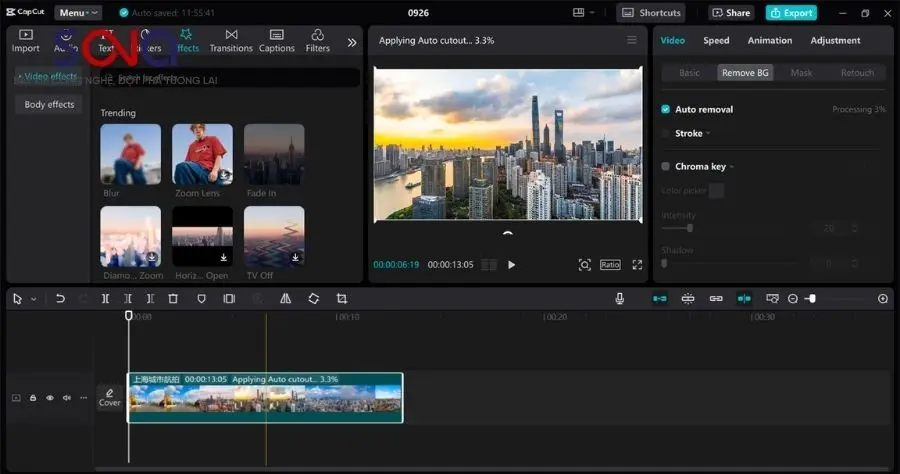Click the Export button
This screenshot has height=474, width=900.
coord(791,13)
